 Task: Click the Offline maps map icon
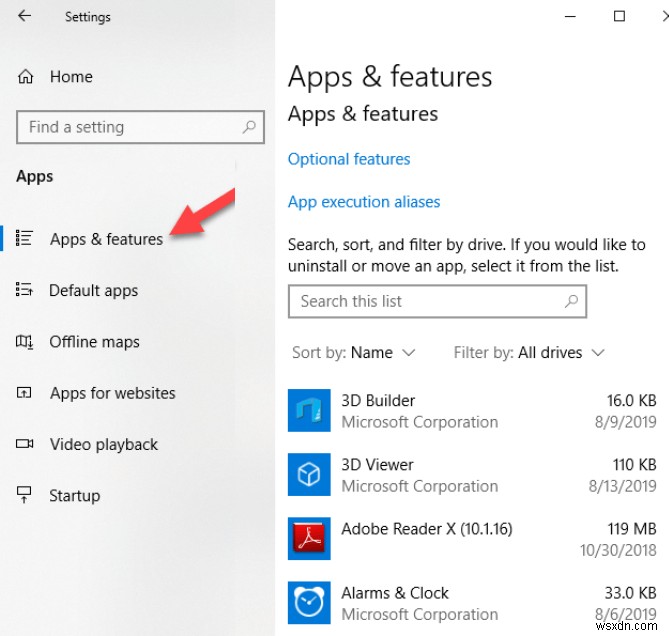point(24,341)
